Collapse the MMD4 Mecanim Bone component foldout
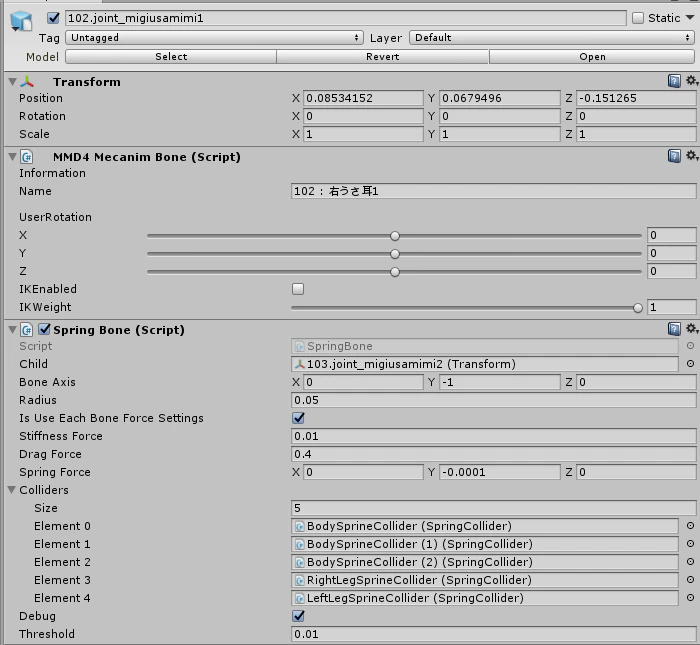The height and width of the screenshot is (645, 700). click(x=12, y=157)
